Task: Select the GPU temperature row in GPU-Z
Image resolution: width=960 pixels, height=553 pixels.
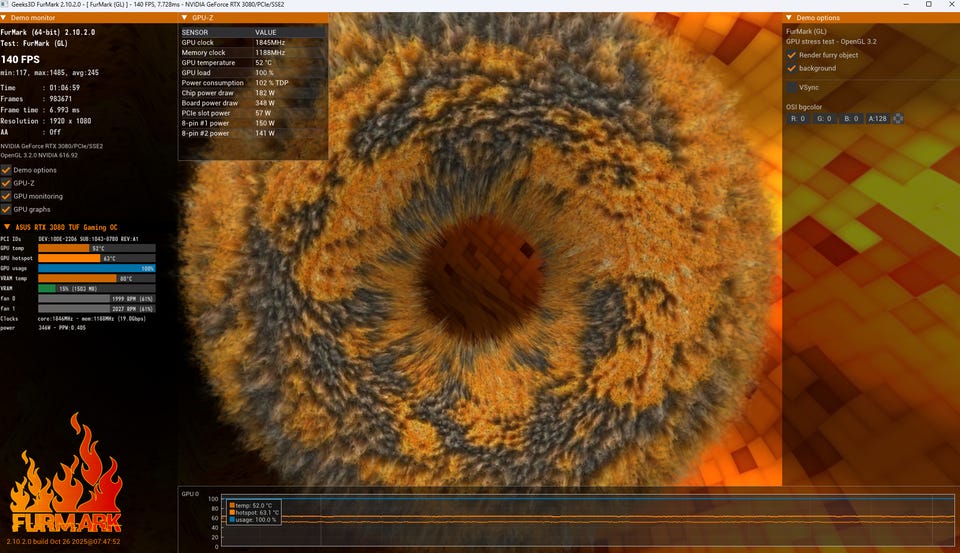Action: pos(253,62)
